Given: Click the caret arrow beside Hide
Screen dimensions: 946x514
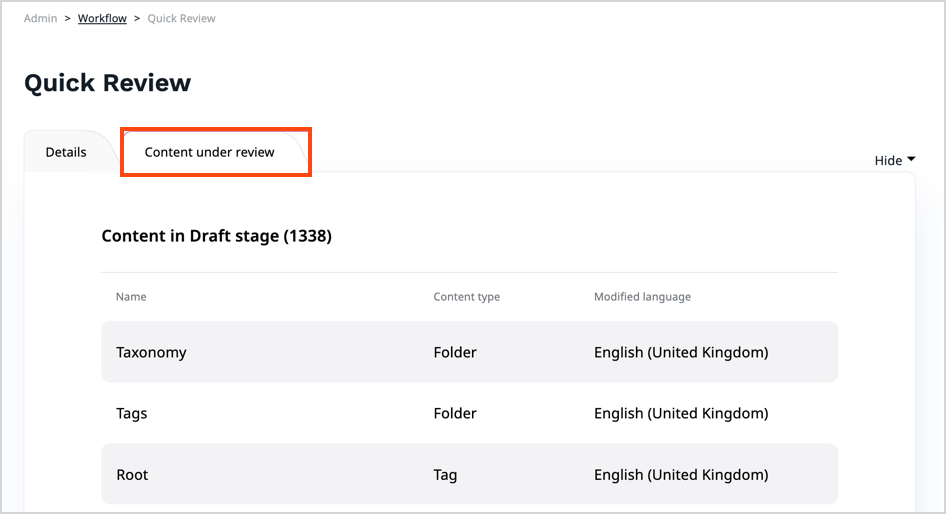Looking at the screenshot, I should [911, 160].
